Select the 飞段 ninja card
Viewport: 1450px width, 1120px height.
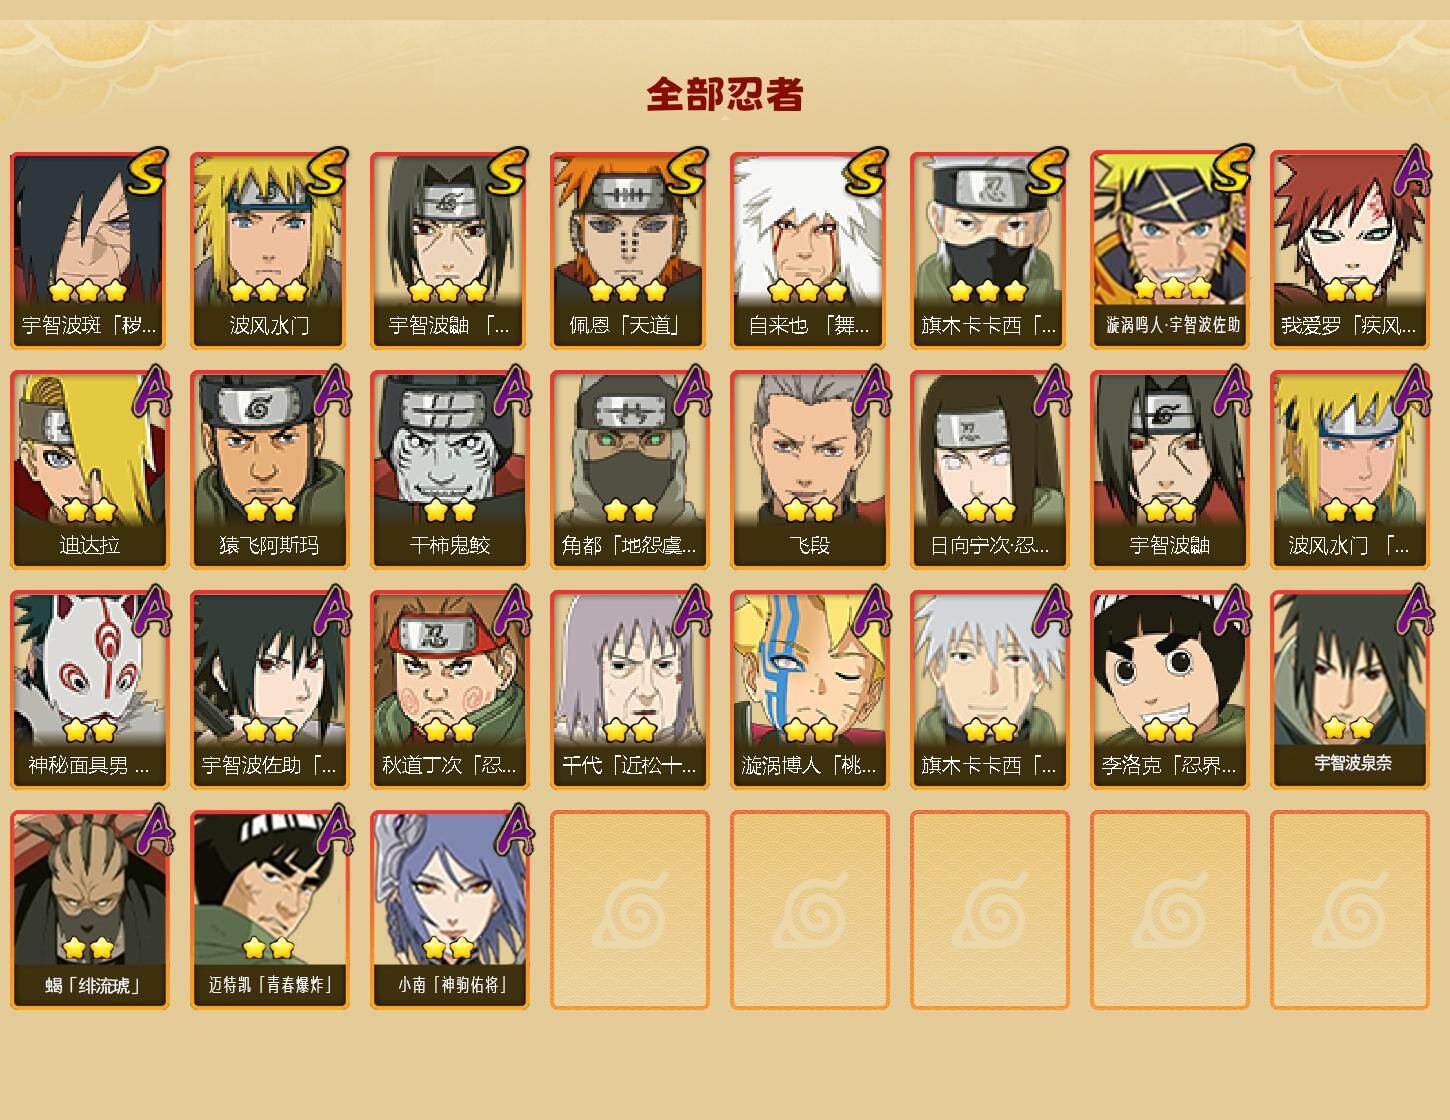coord(810,471)
